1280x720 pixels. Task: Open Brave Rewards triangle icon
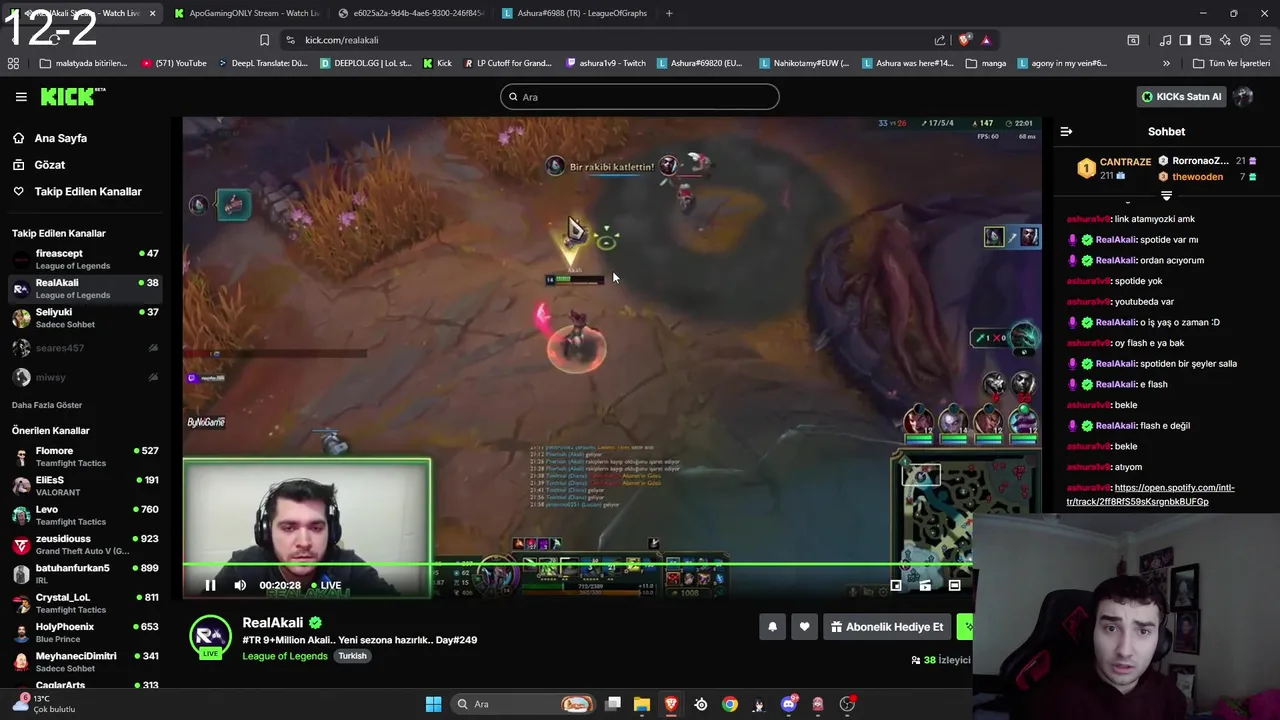pyautogui.click(x=986, y=40)
